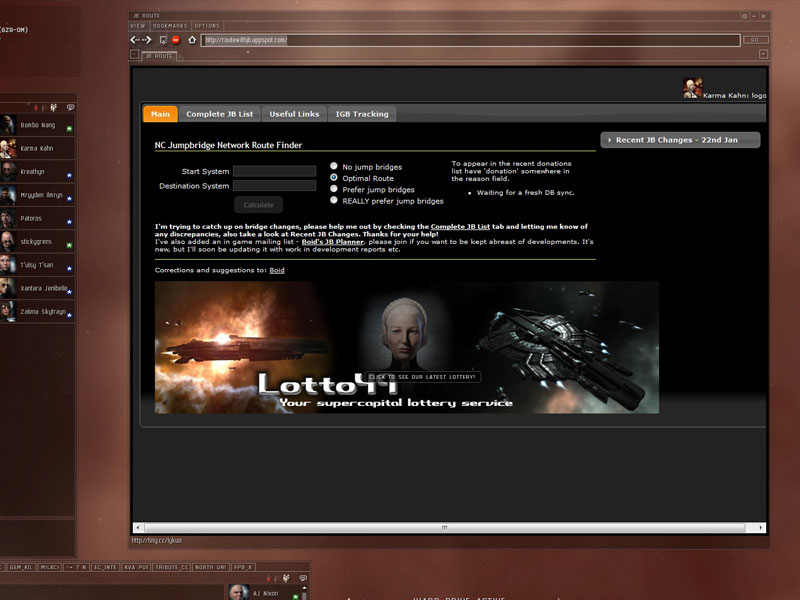This screenshot has width=800, height=600.
Task: Click the horizontal scrollbar left arrow
Action: 138,527
